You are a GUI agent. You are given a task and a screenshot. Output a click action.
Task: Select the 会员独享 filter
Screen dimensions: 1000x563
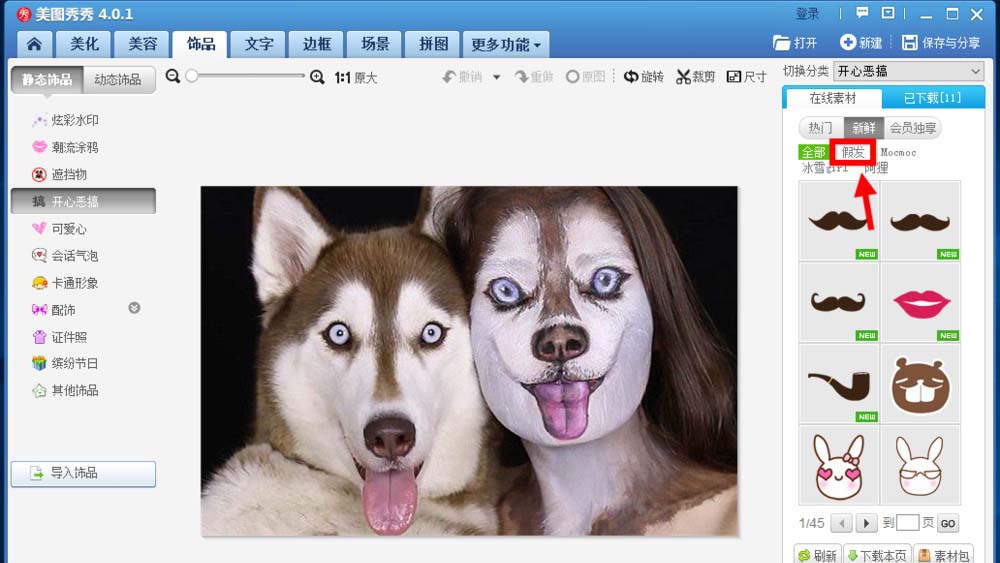(x=913, y=128)
